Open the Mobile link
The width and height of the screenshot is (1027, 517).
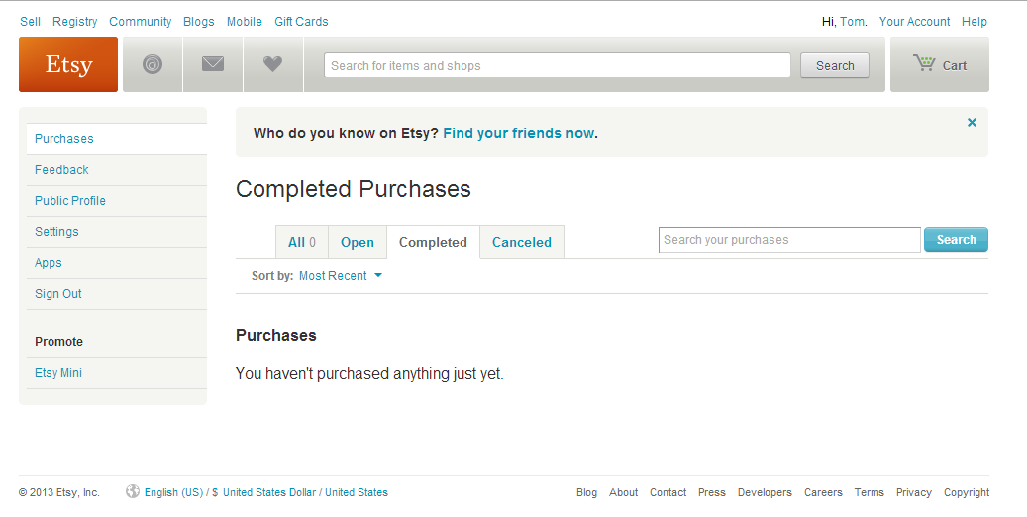pyautogui.click(x=244, y=22)
